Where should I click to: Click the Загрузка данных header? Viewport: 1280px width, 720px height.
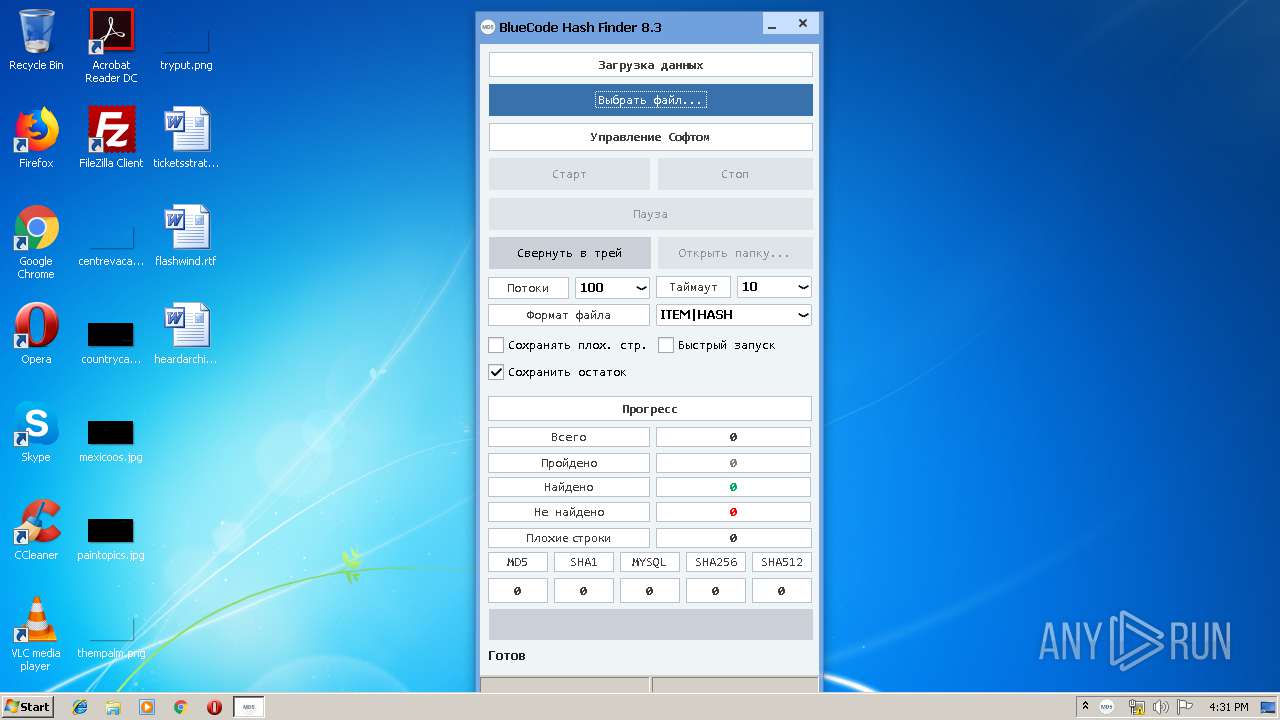coord(651,65)
